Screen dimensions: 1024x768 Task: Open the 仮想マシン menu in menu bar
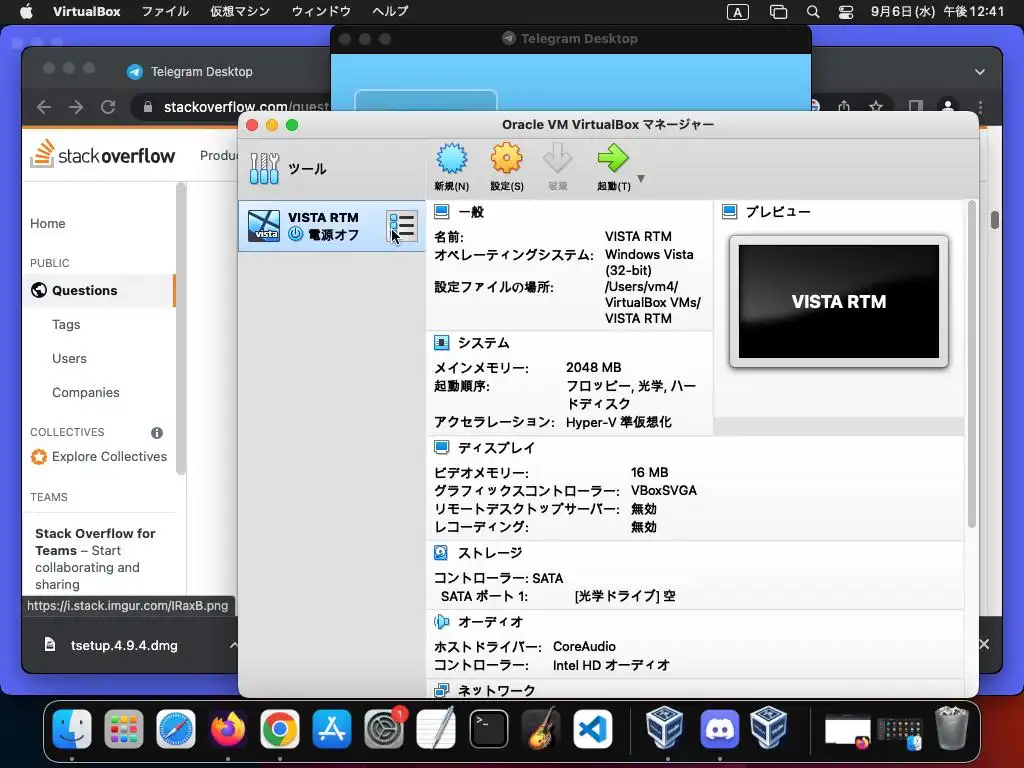click(x=240, y=11)
